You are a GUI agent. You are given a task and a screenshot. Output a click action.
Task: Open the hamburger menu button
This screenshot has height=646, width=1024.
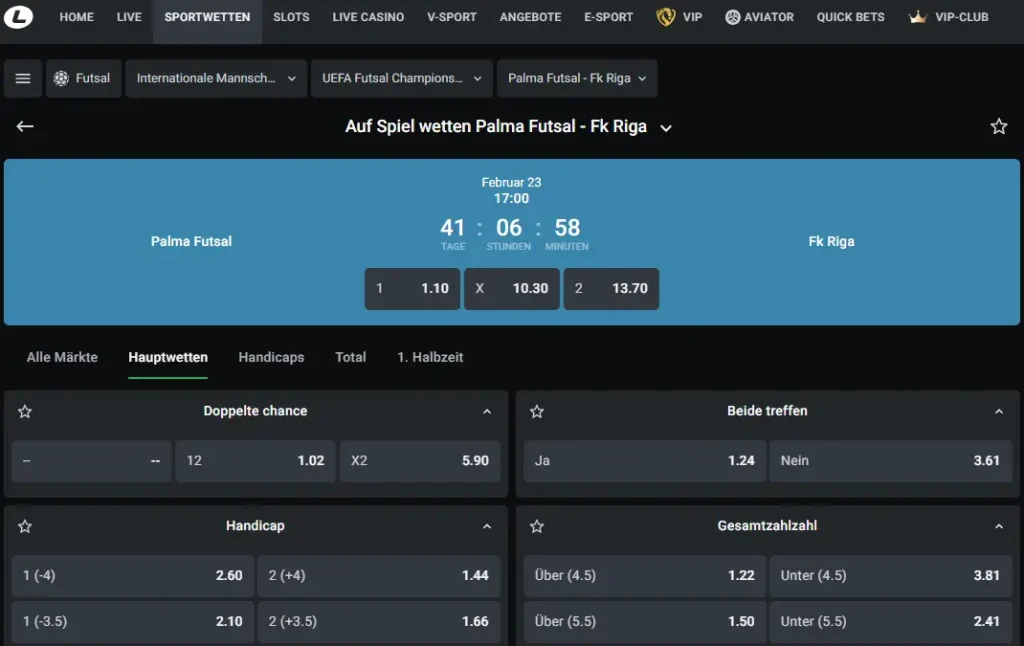23,78
